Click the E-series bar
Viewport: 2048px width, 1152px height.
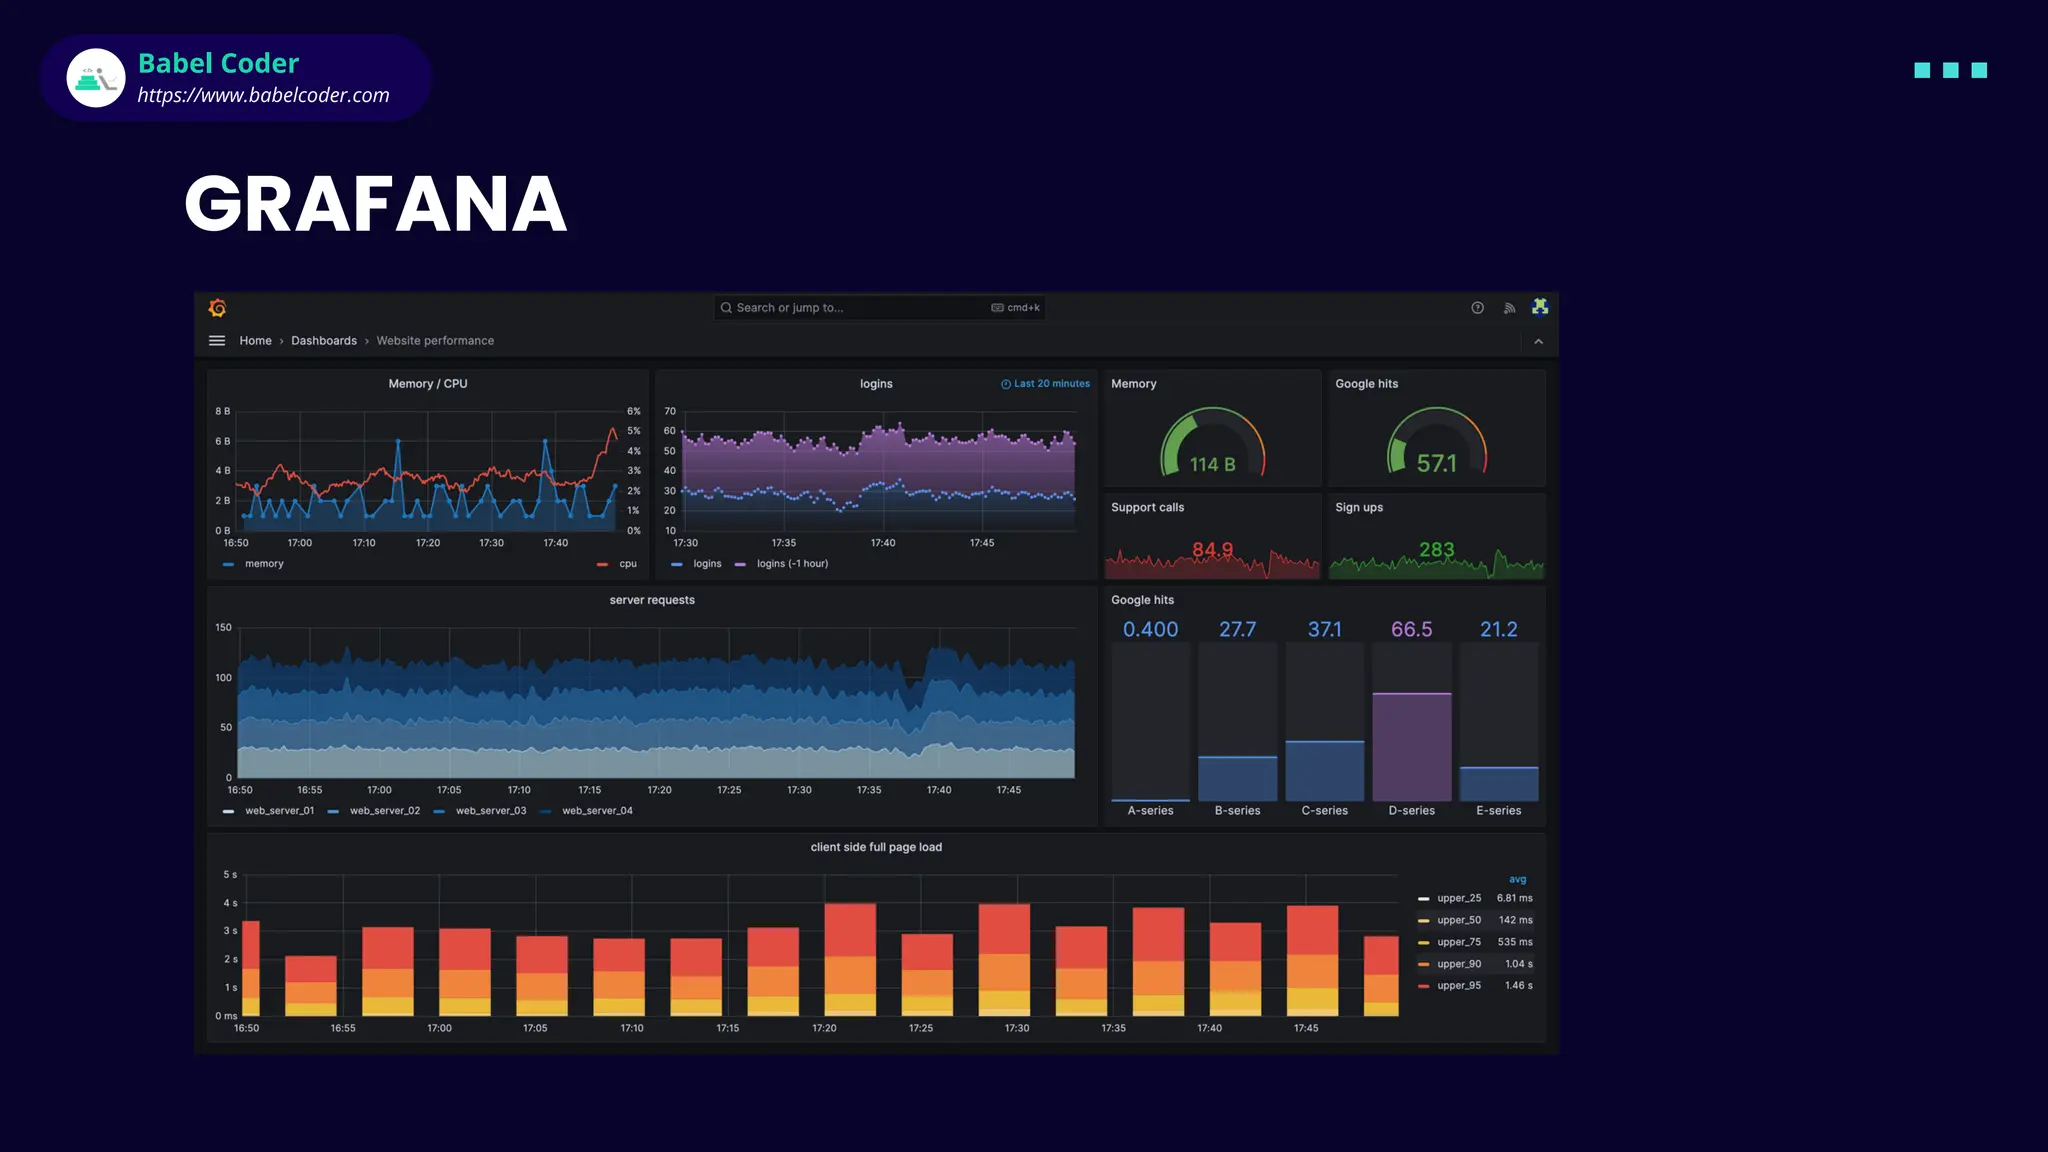1498,784
